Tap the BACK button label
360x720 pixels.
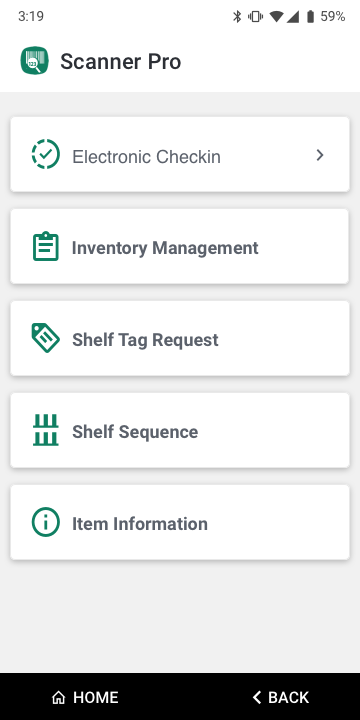click(x=288, y=698)
